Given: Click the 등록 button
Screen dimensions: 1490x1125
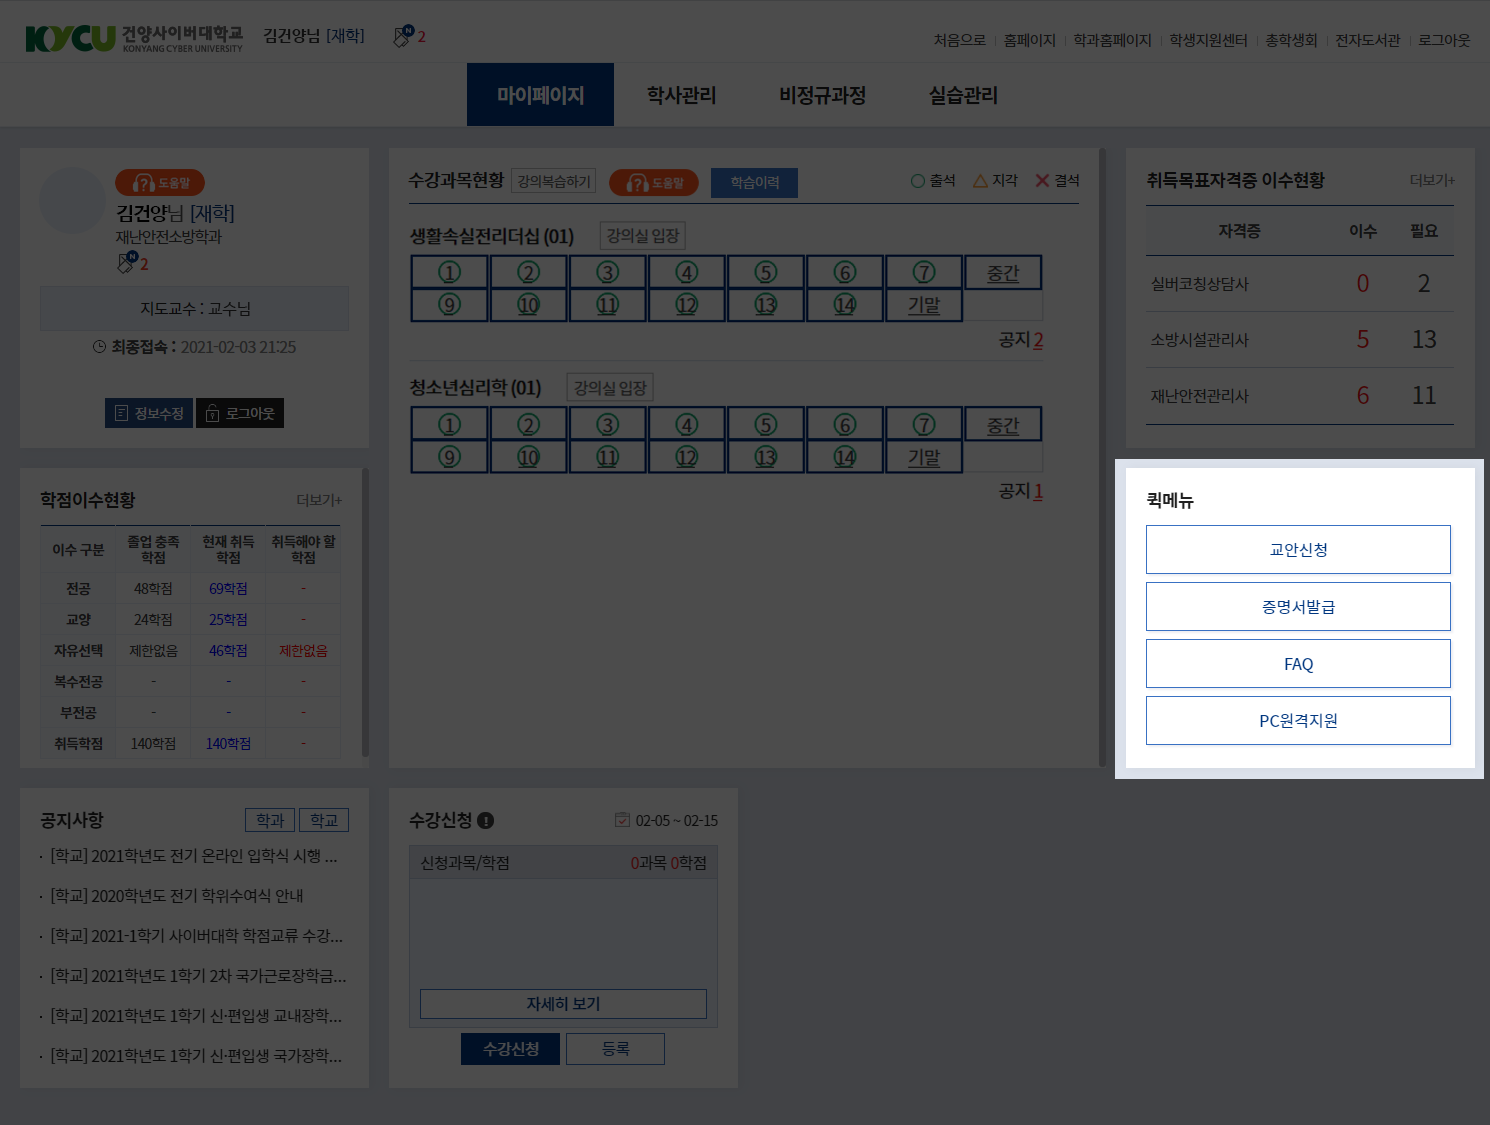Looking at the screenshot, I should point(615,1049).
